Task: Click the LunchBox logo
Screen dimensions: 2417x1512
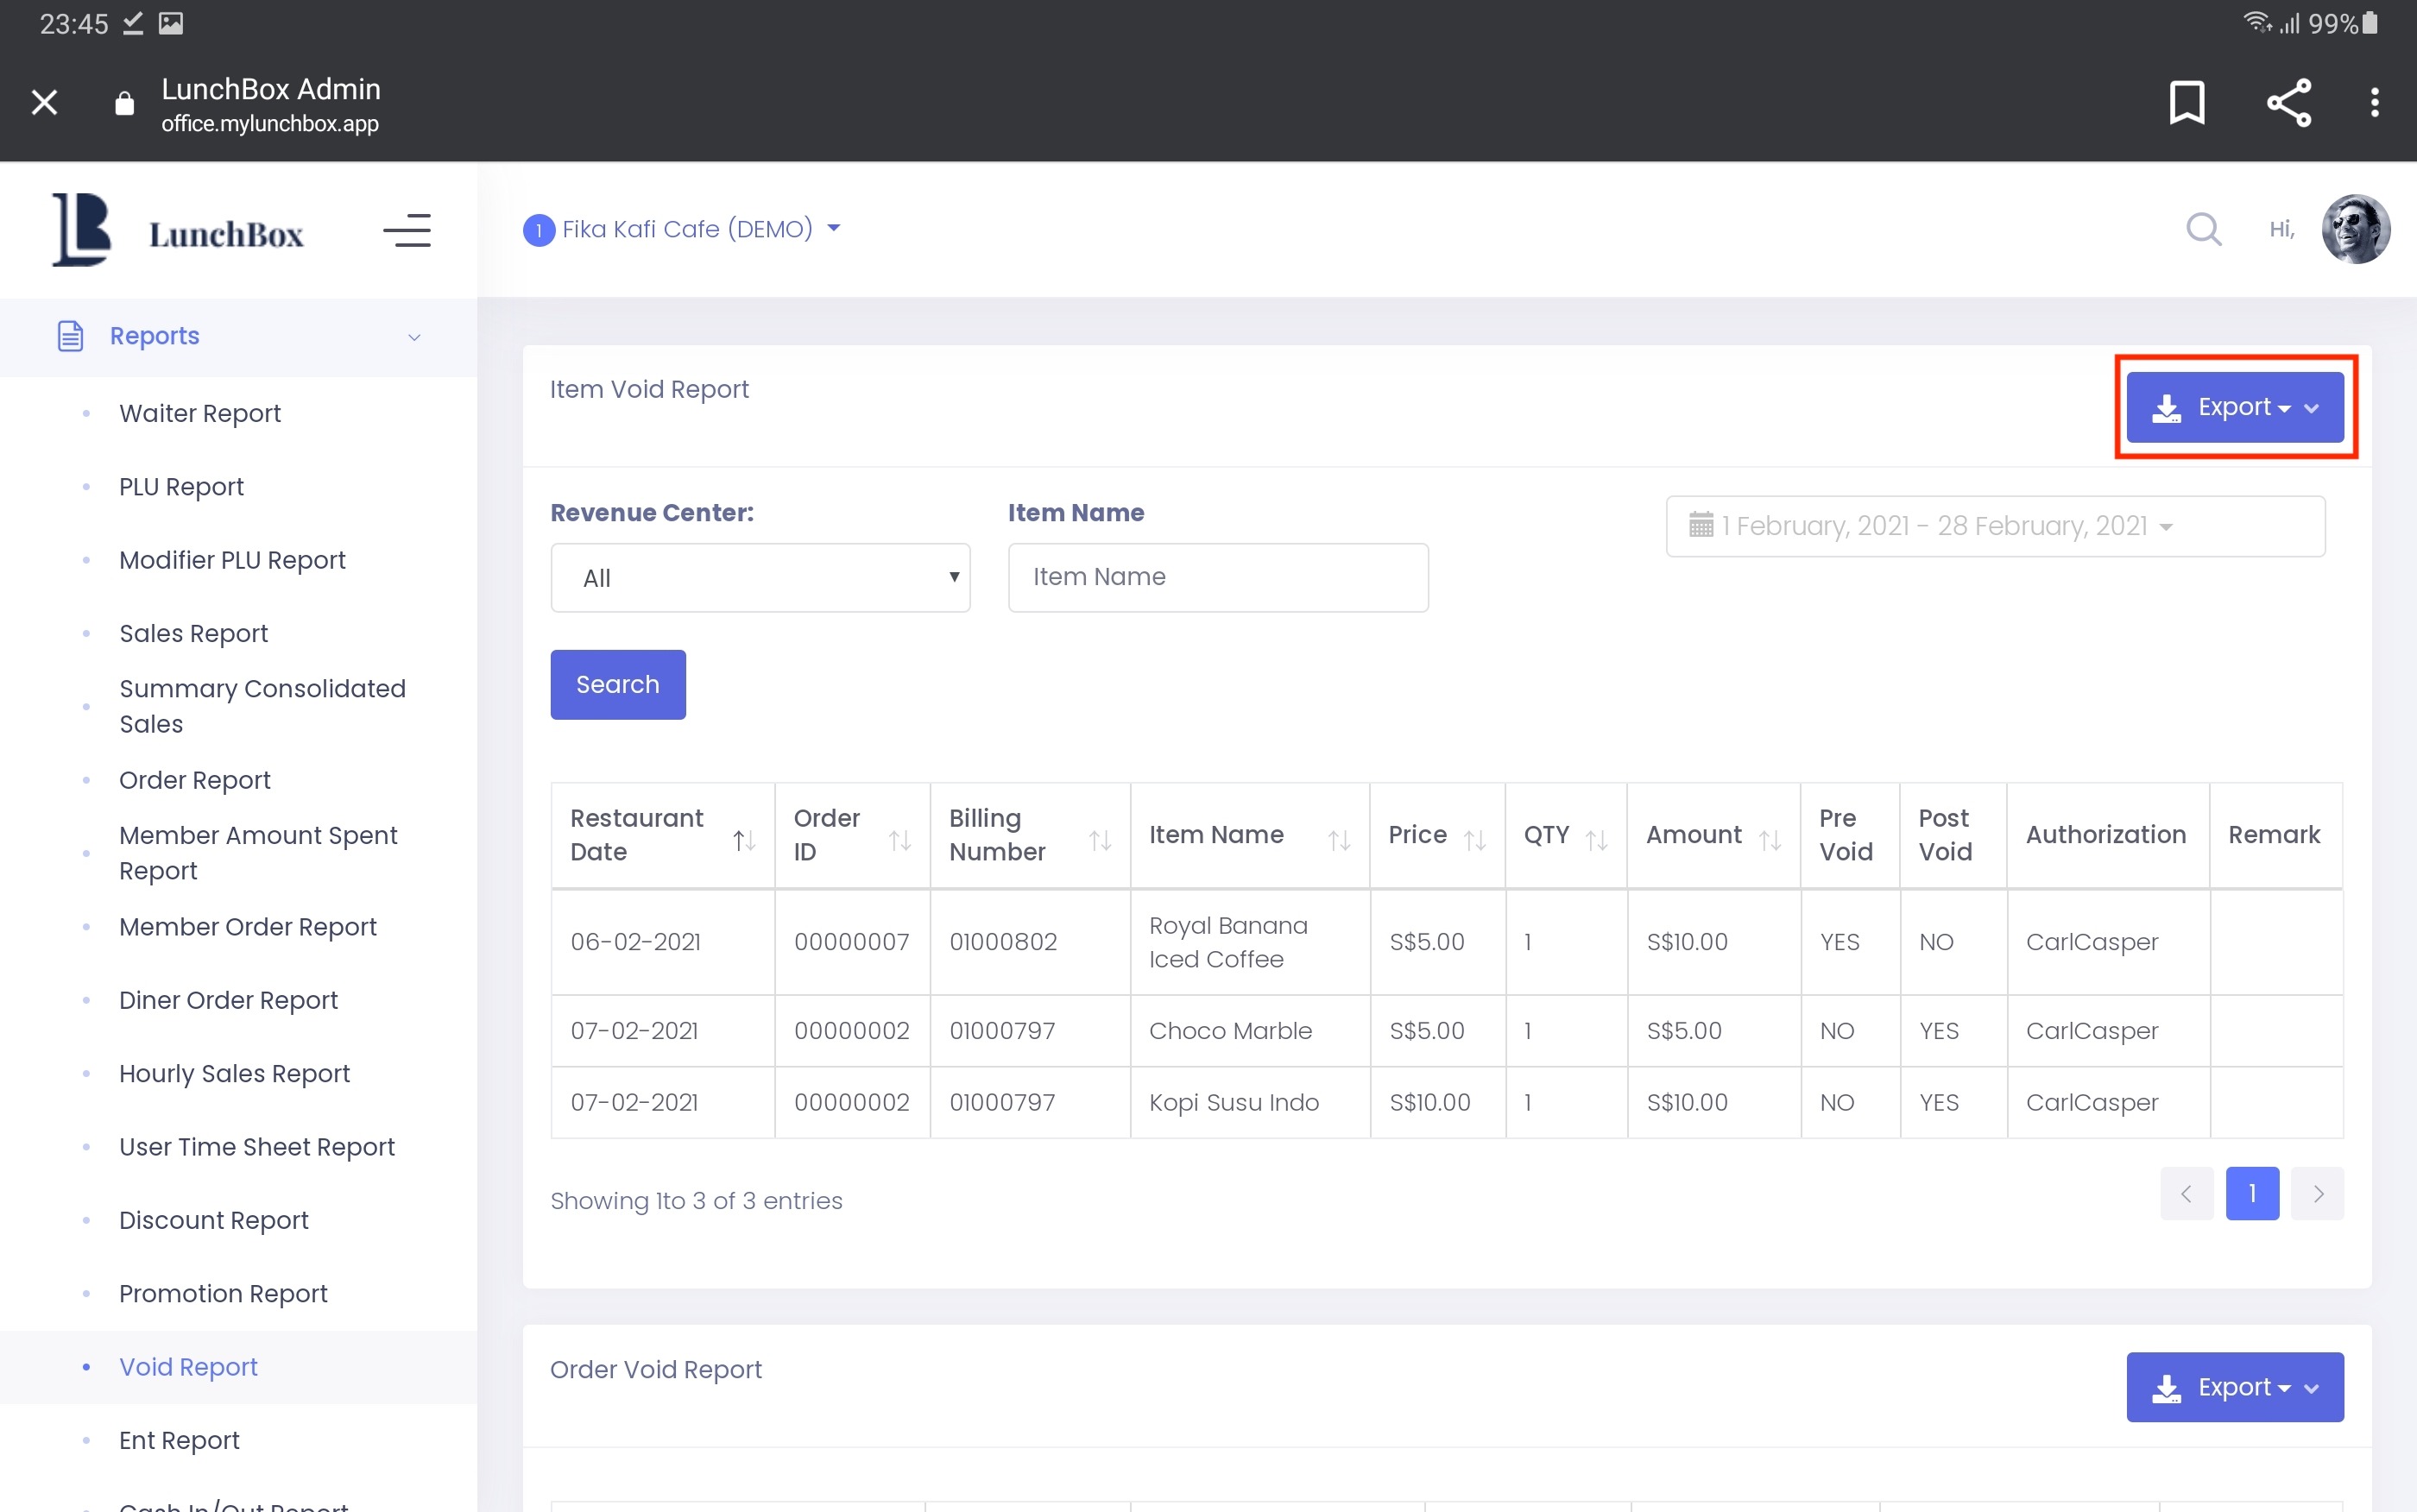Action: tap(178, 231)
